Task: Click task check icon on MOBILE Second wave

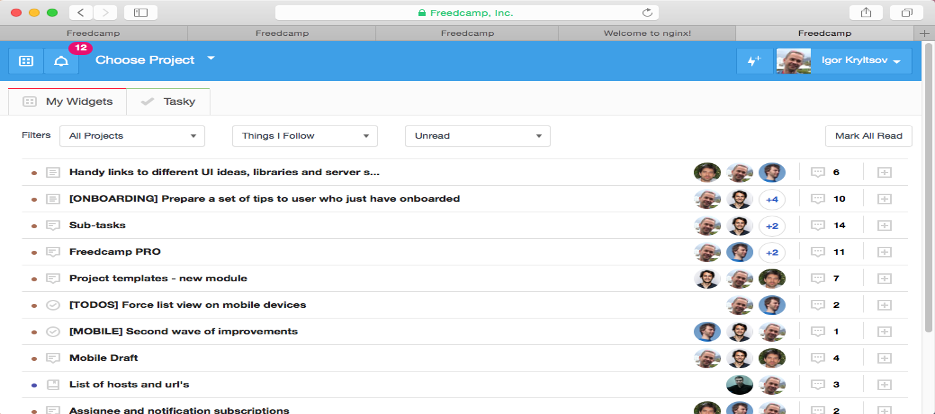Action: pos(53,331)
